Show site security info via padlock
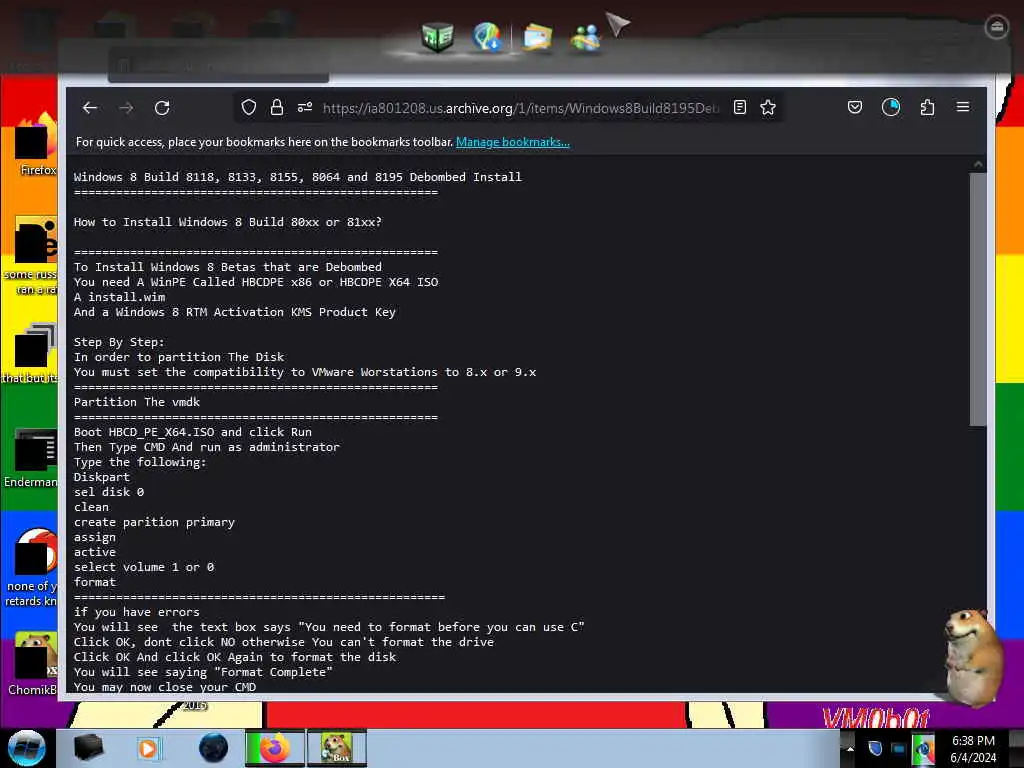 [x=277, y=107]
